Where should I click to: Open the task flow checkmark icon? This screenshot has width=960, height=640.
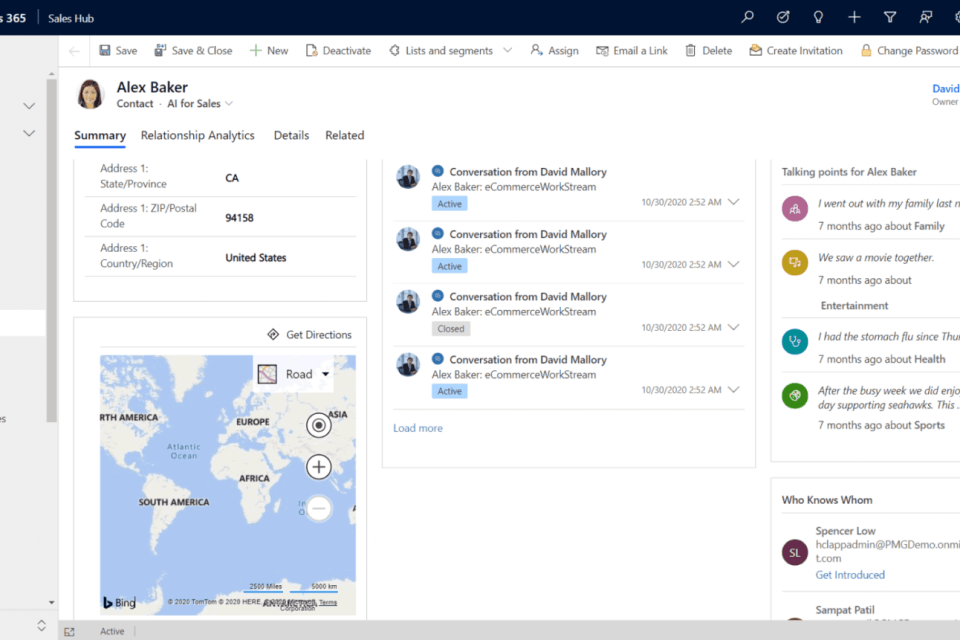783,17
